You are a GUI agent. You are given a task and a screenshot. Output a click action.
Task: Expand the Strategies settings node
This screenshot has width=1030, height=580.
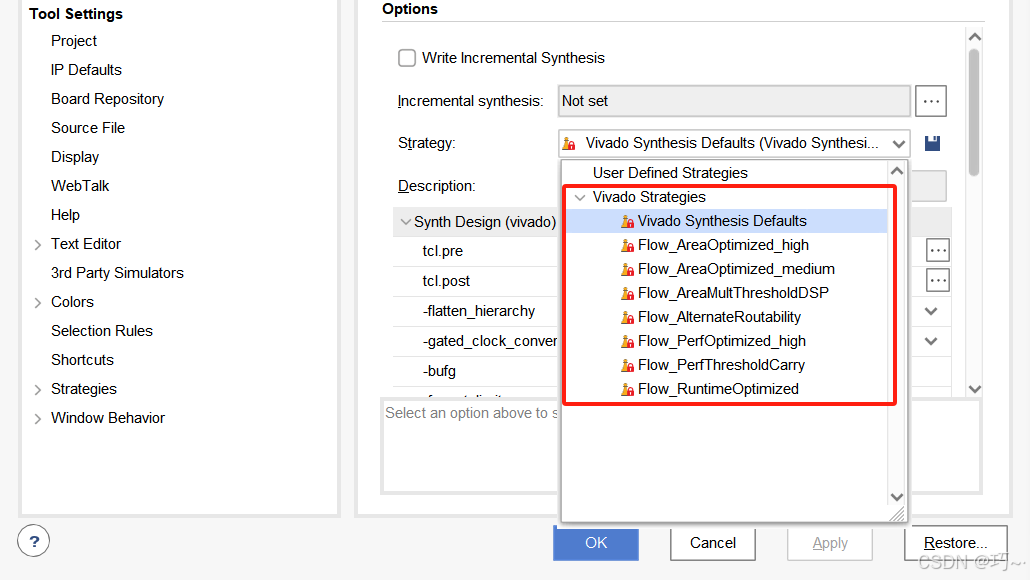37,390
